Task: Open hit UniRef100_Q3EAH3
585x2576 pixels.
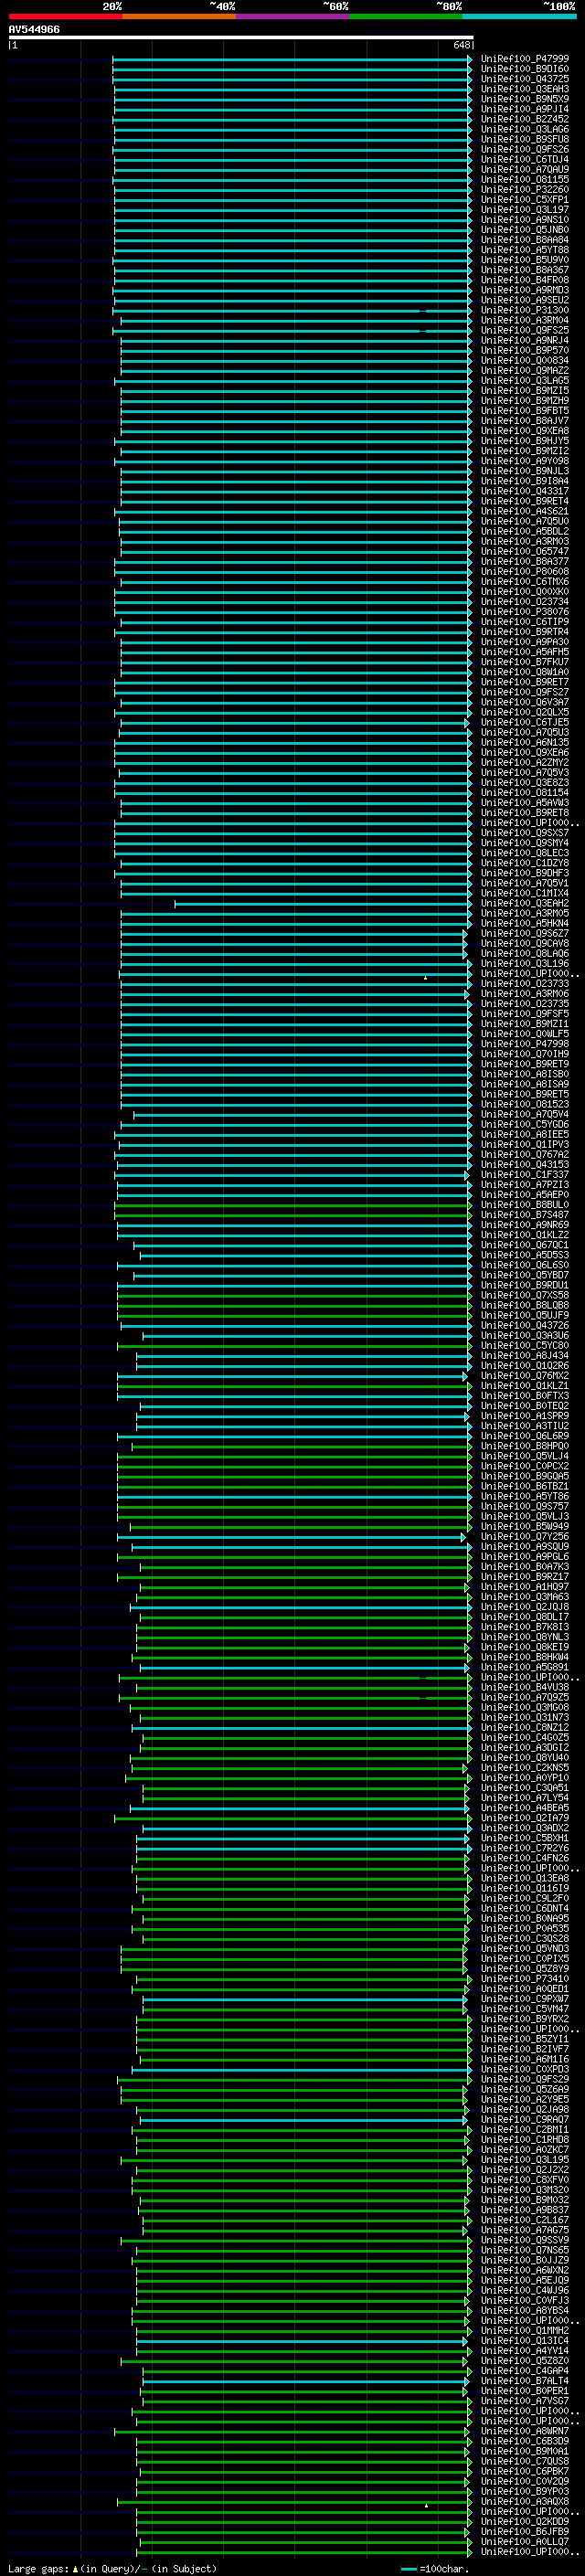Action: pyautogui.click(x=525, y=89)
